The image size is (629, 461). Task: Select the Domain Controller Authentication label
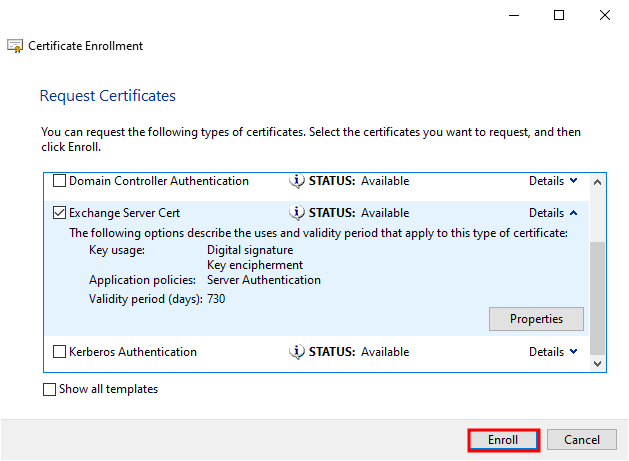[159, 181]
